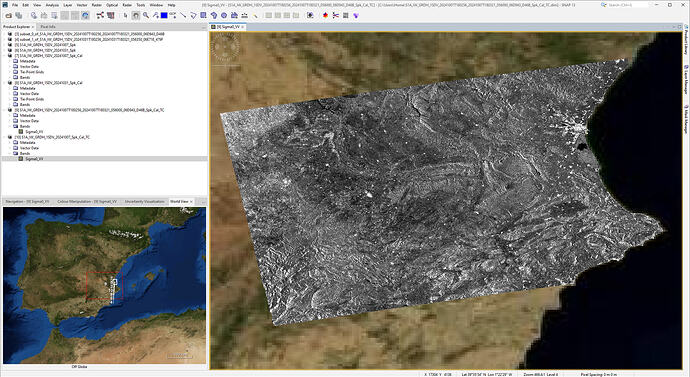The height and width of the screenshot is (377, 690).
Task: Open the Analysis menu
Action: (x=52, y=5)
